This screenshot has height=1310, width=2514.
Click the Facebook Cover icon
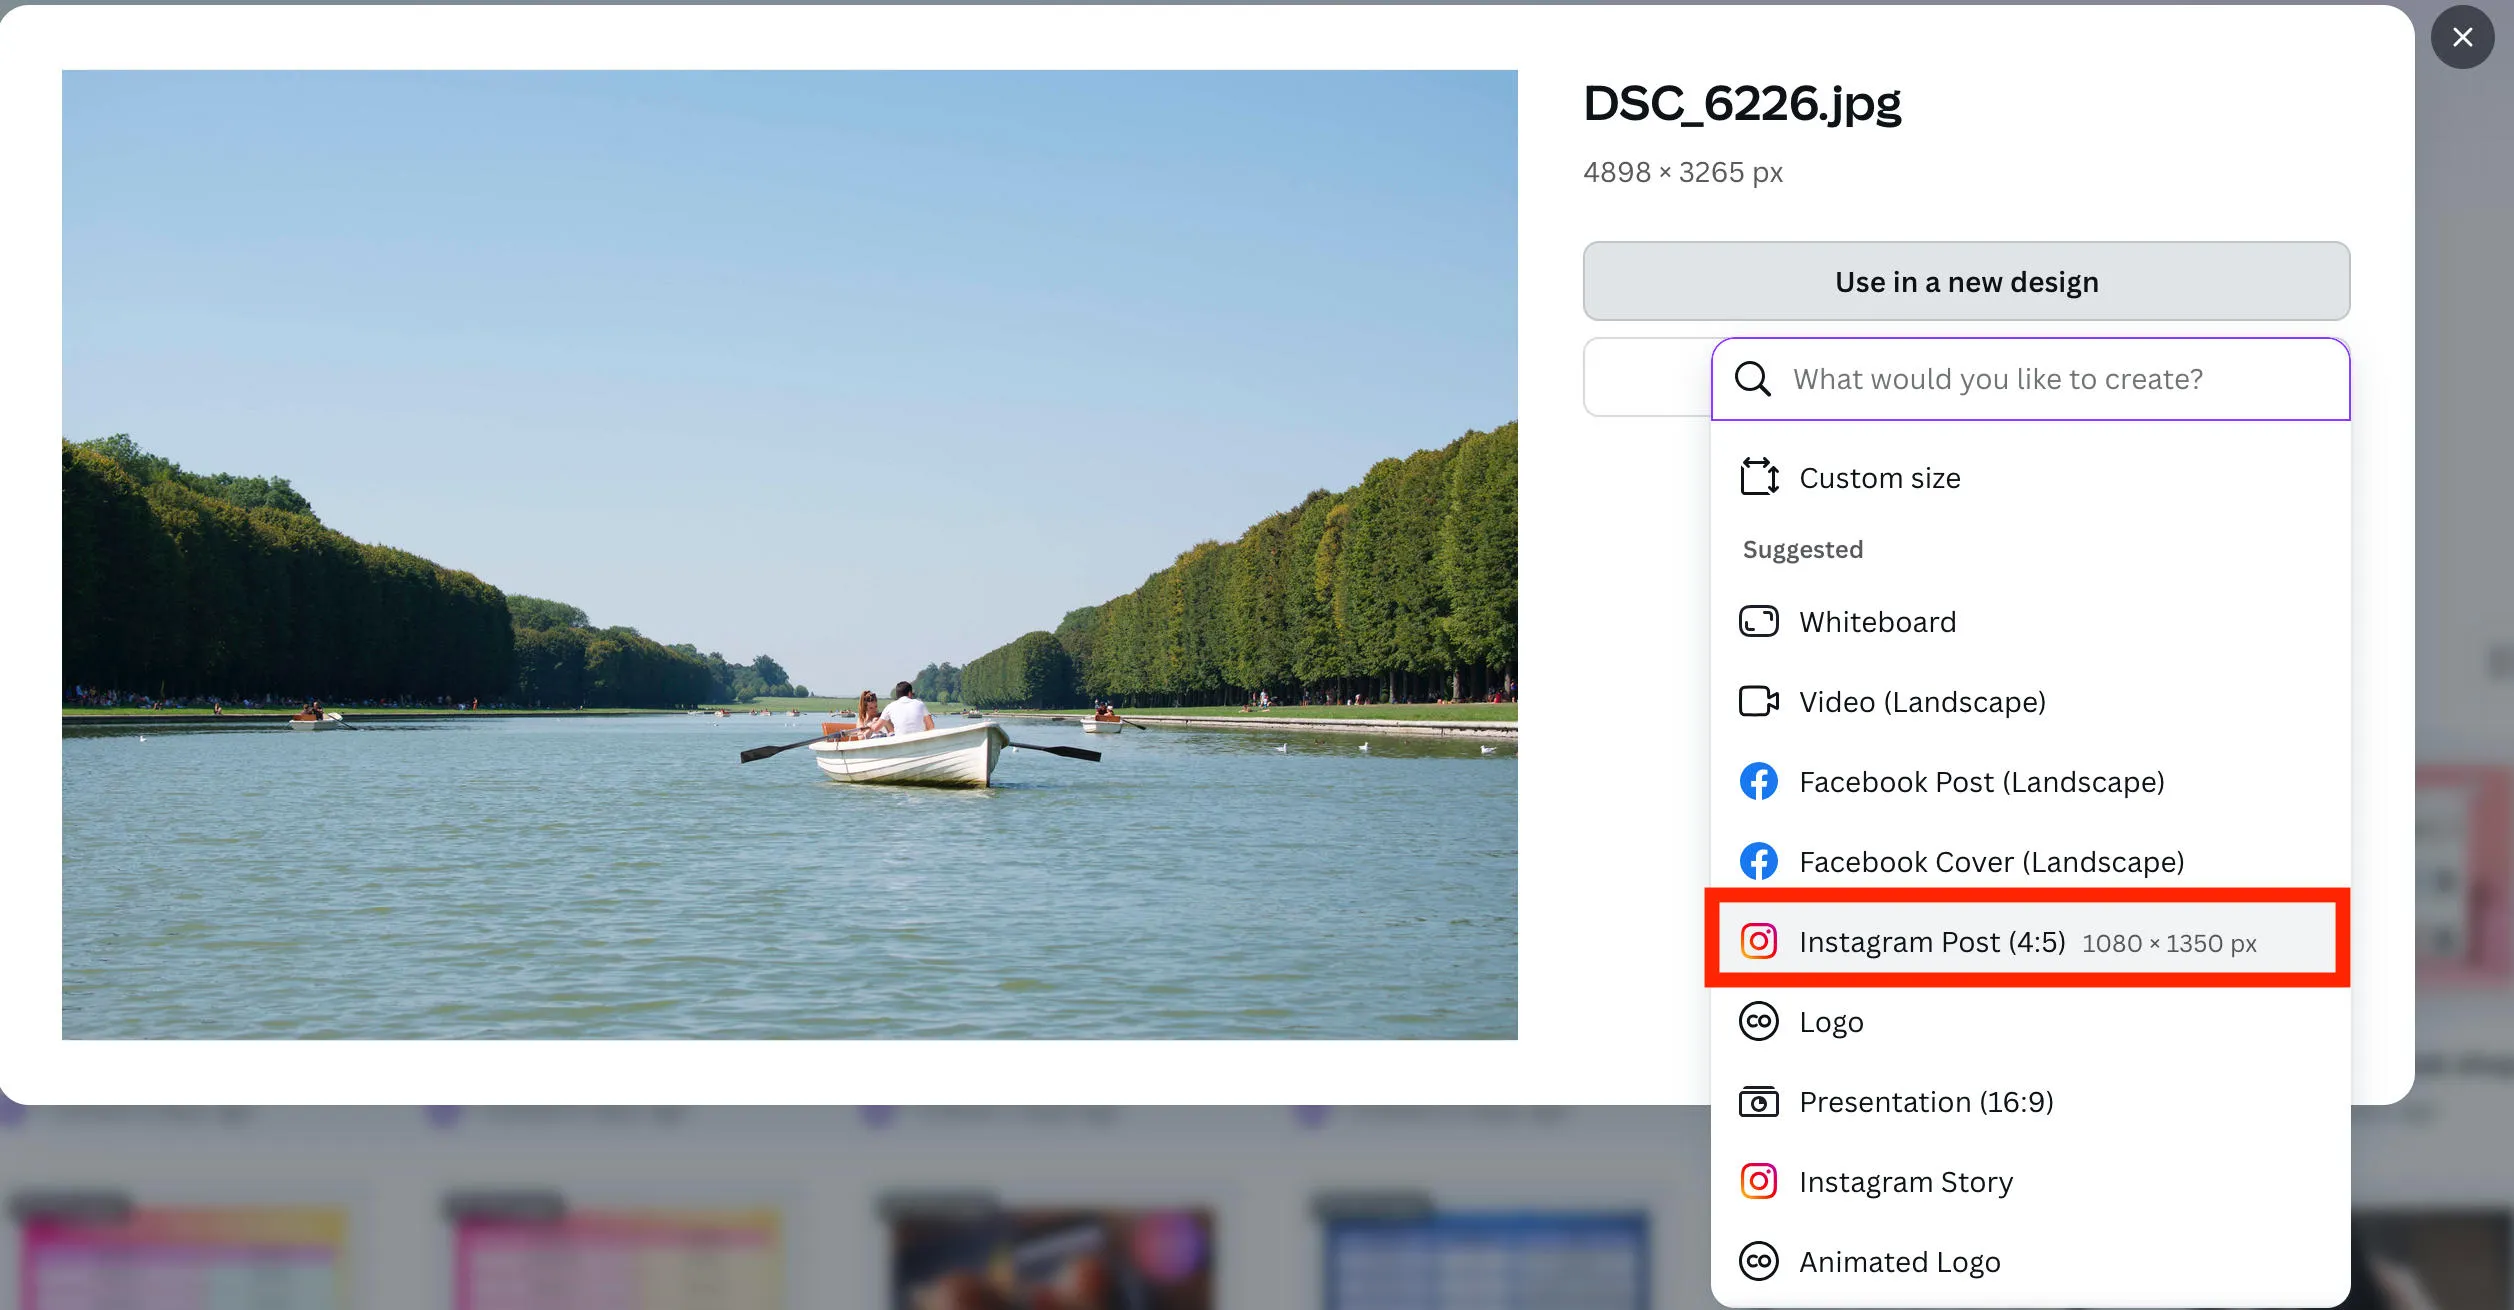click(x=1759, y=861)
